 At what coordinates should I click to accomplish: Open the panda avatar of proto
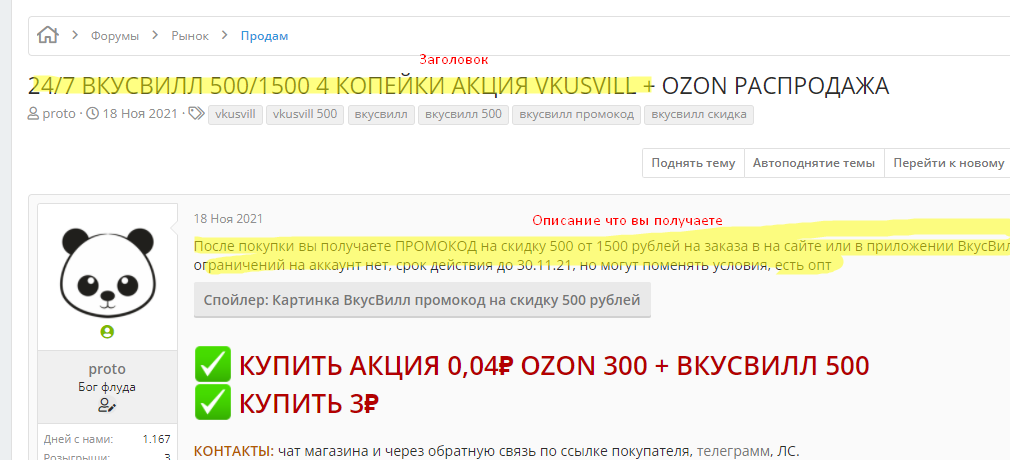[x=107, y=271]
